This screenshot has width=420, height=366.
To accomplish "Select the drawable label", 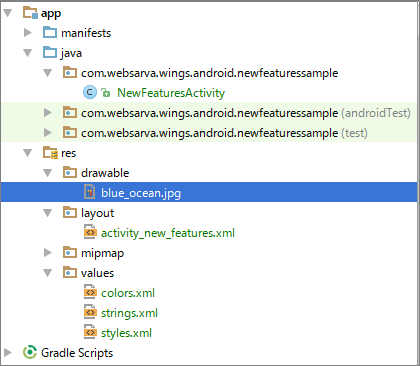I will click(x=105, y=173).
